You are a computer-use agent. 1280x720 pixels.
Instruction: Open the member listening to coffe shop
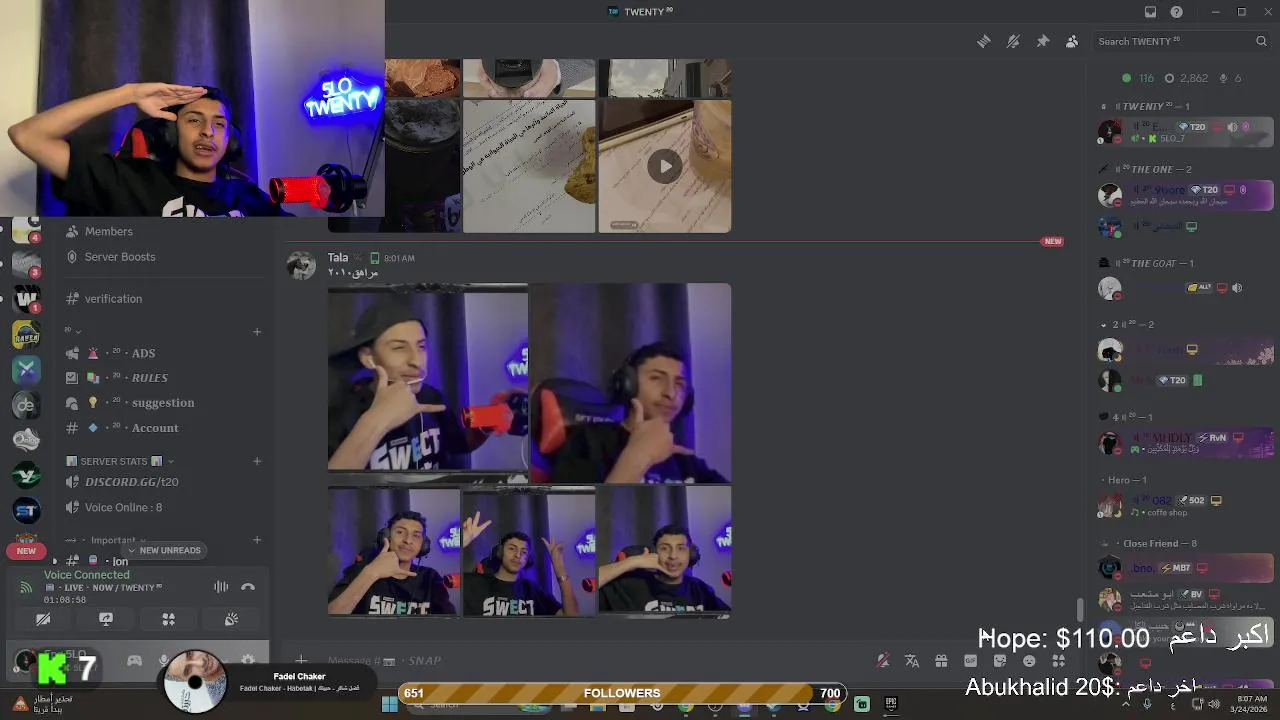point(1185,506)
